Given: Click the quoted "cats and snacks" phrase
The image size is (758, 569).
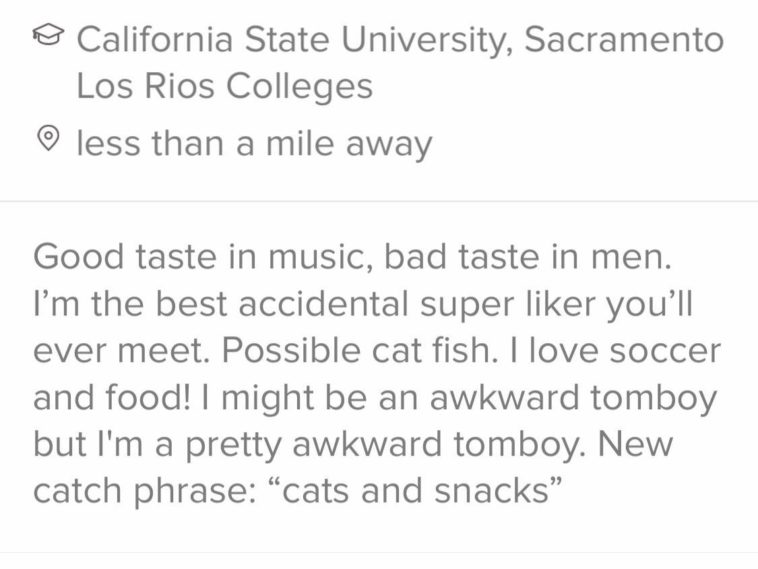Looking at the screenshot, I should pyautogui.click(x=420, y=491).
